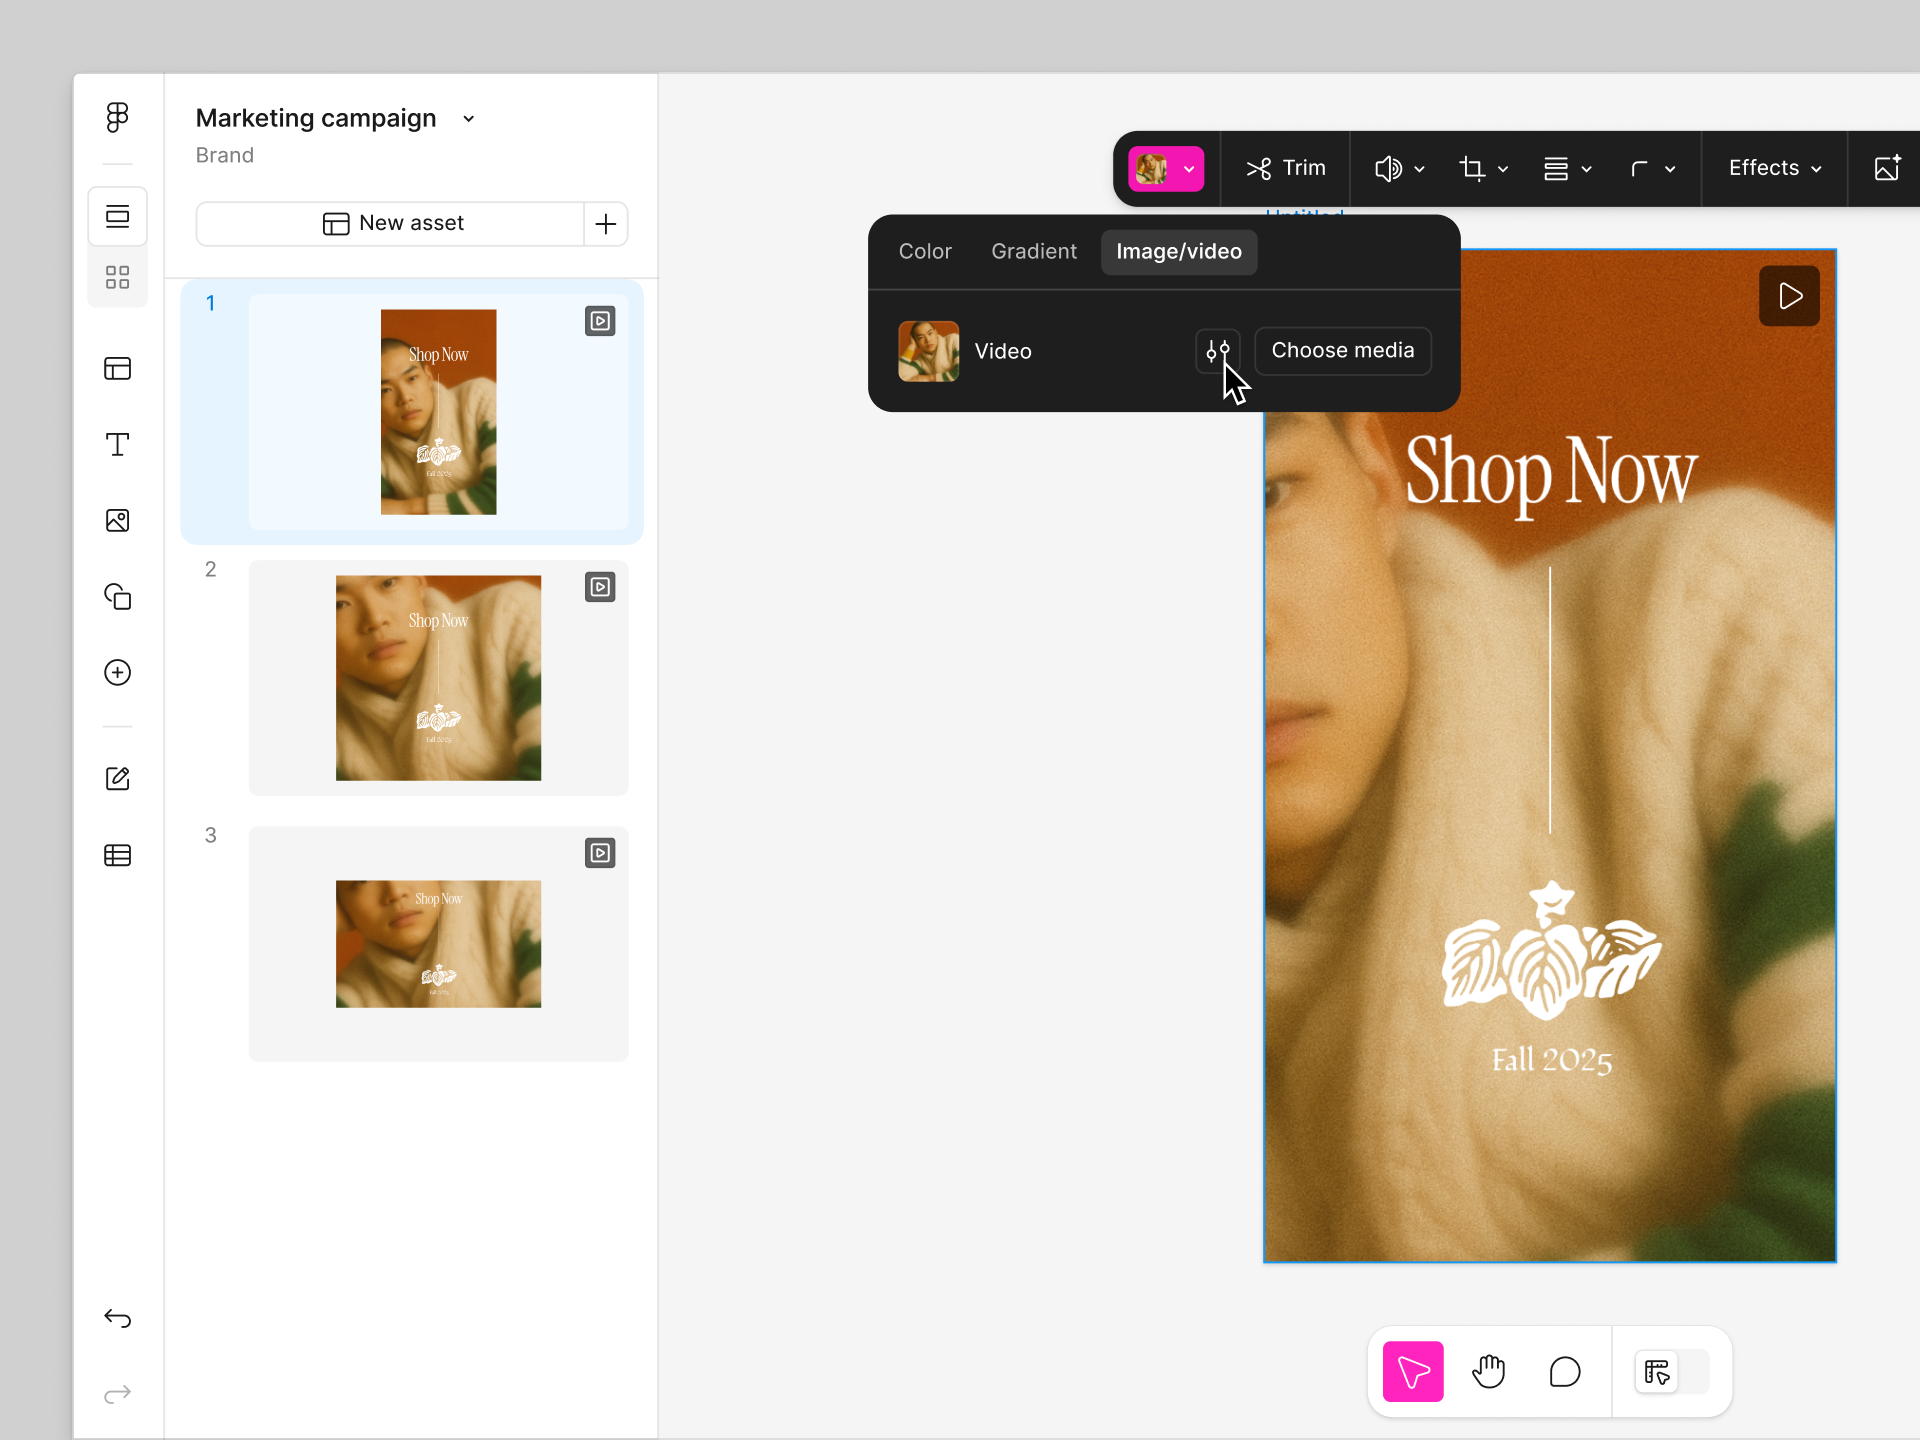Viewport: 1920px width, 1440px height.
Task: Open the Comment tool at the bottom
Action: 1564,1371
